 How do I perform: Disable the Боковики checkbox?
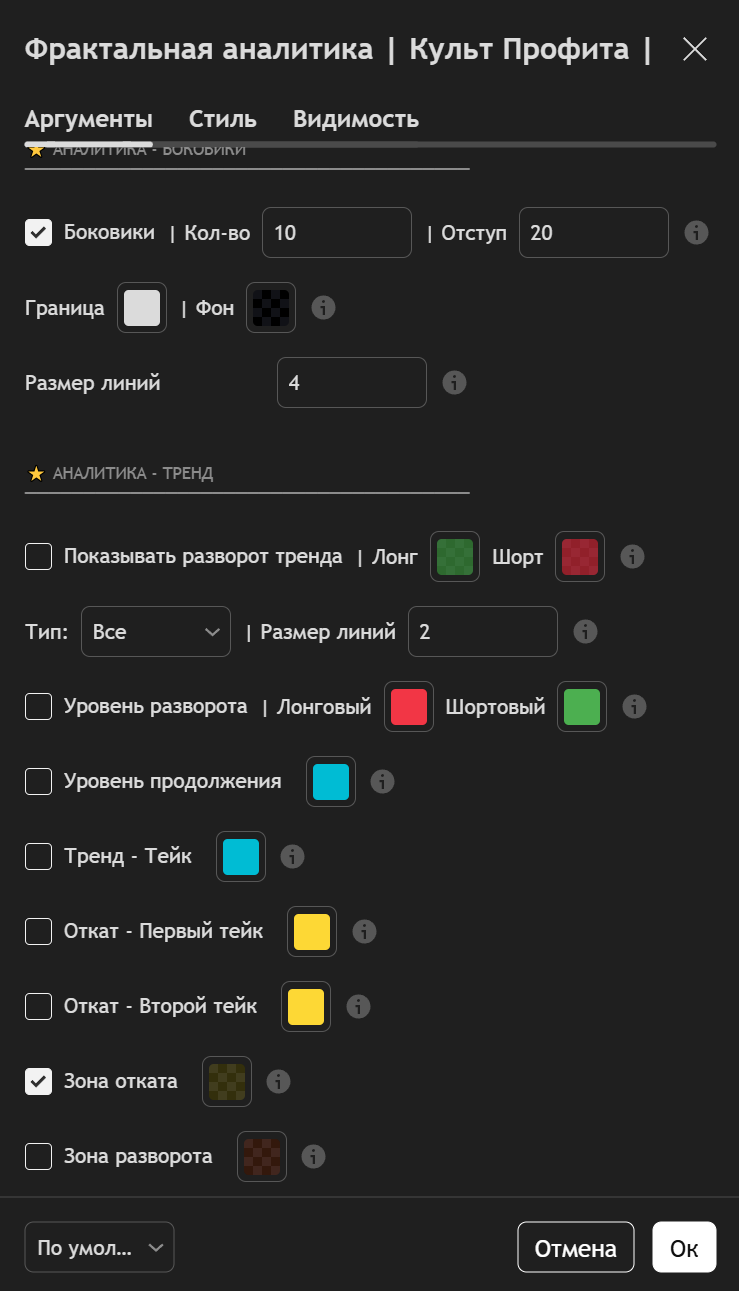coord(39,233)
